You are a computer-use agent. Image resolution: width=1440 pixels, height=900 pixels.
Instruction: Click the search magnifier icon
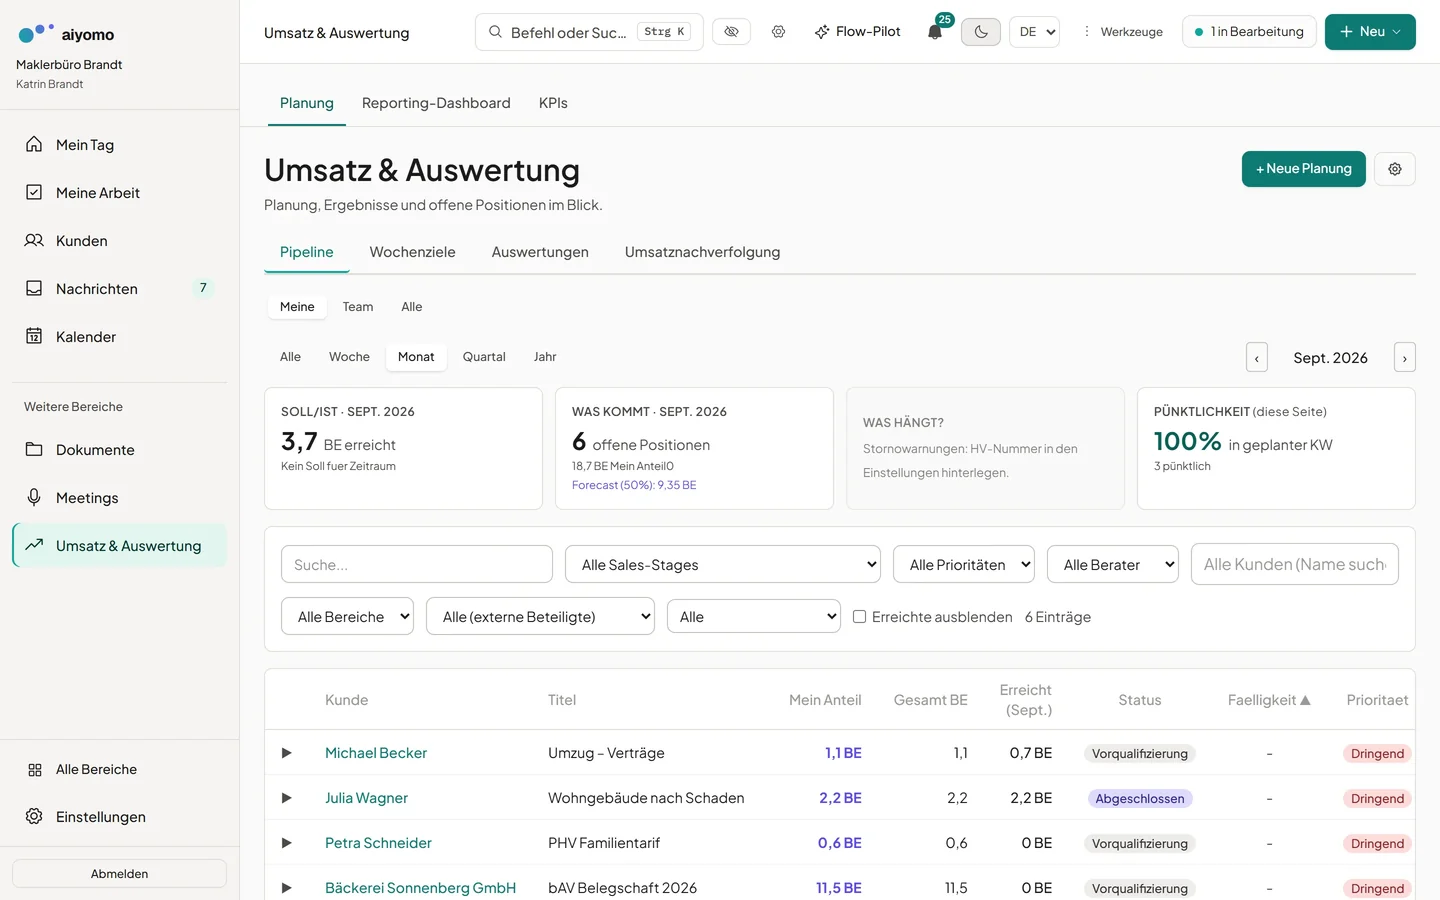point(495,32)
